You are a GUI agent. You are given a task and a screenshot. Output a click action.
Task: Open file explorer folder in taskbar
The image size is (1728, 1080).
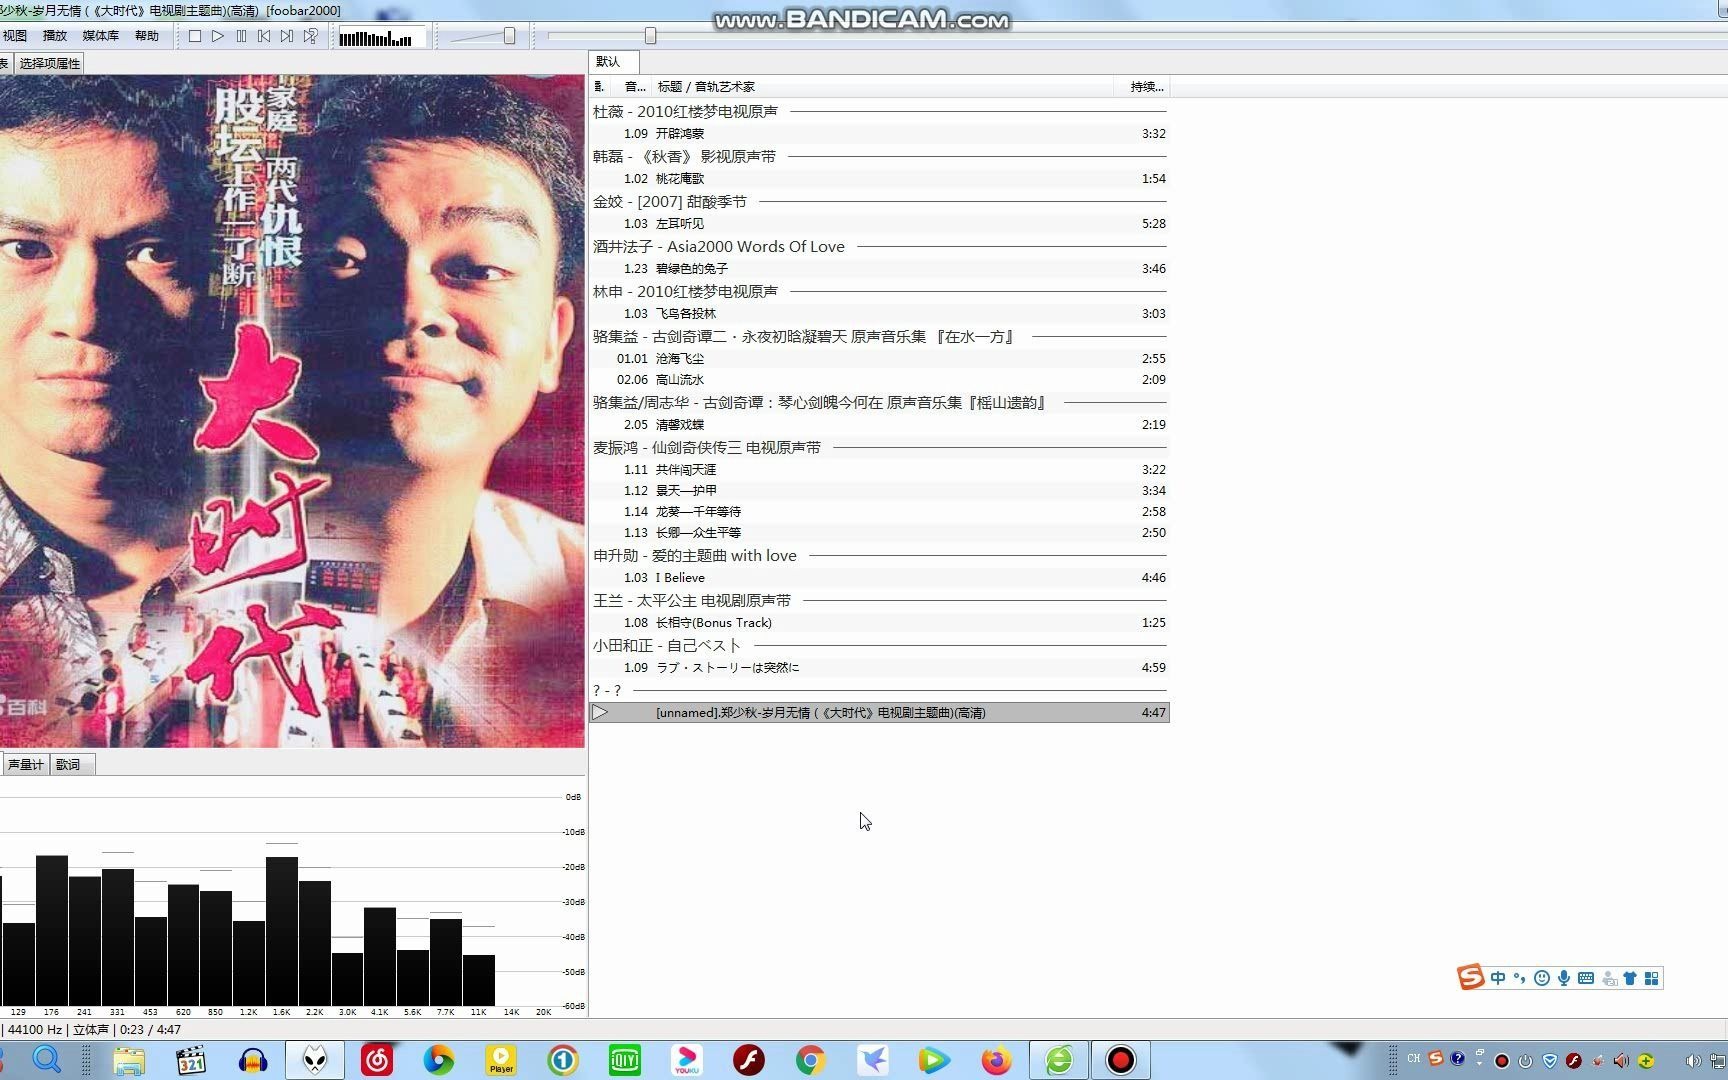coord(129,1060)
